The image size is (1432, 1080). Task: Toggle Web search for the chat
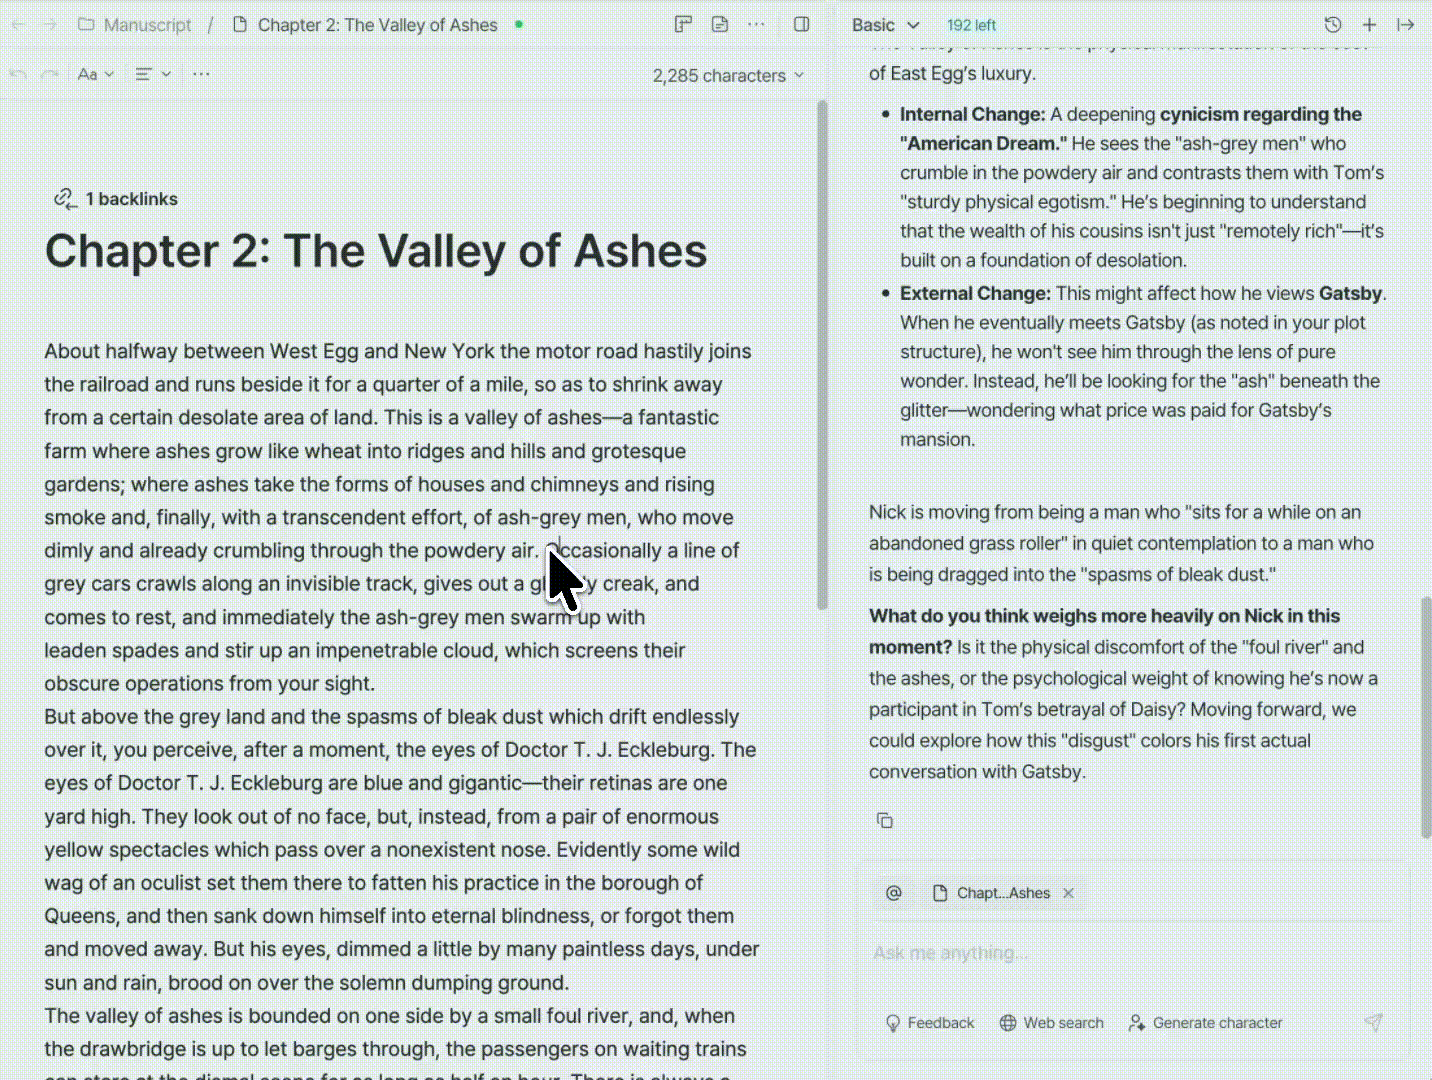tap(1052, 1023)
